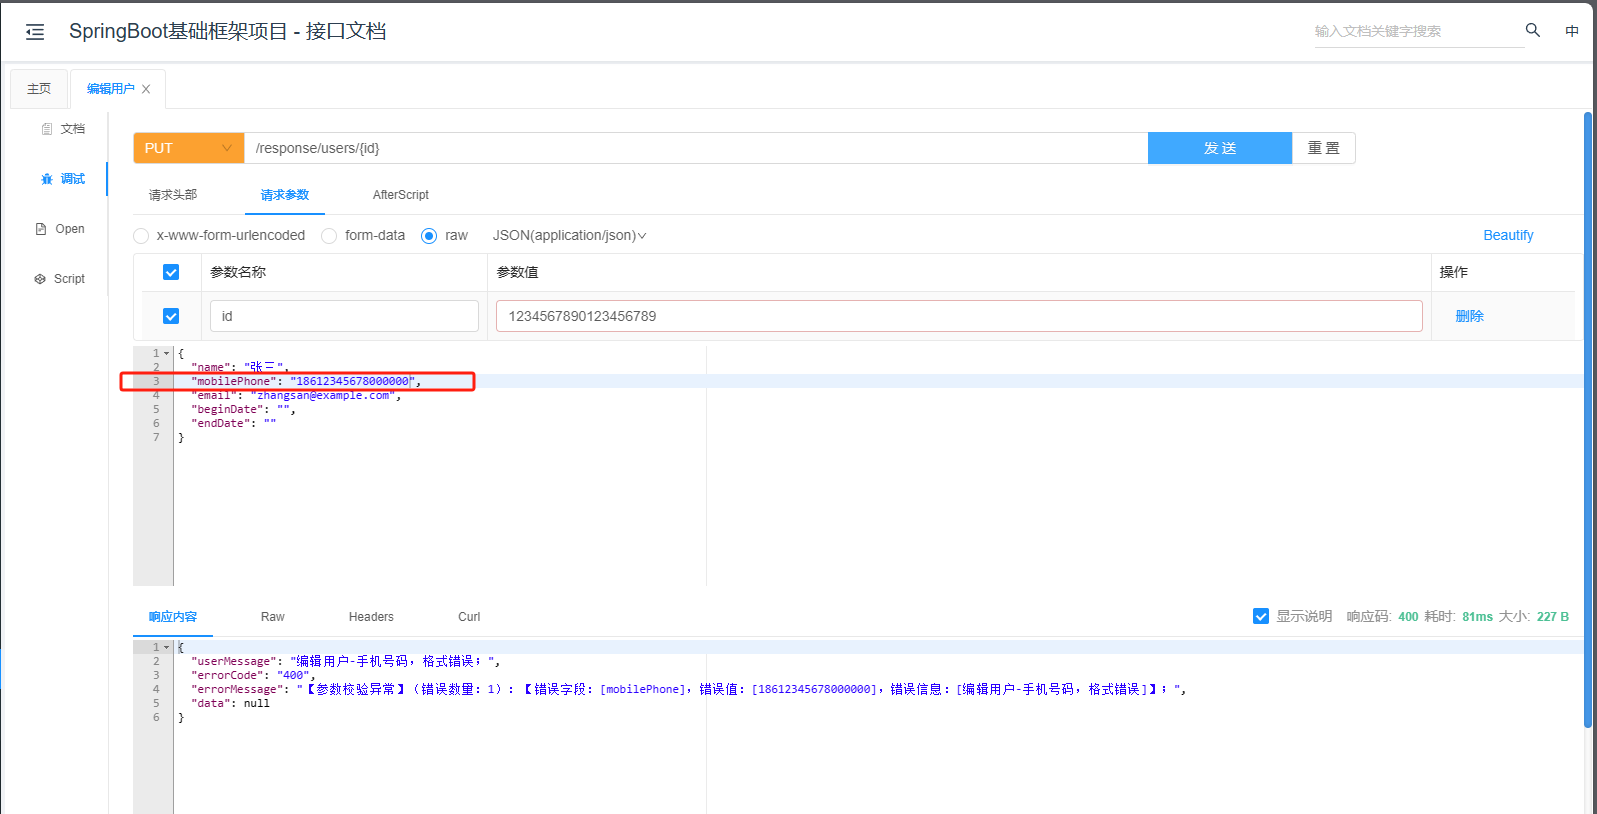The width and height of the screenshot is (1597, 814).
Task: Click the request URL field
Action: tap(696, 148)
